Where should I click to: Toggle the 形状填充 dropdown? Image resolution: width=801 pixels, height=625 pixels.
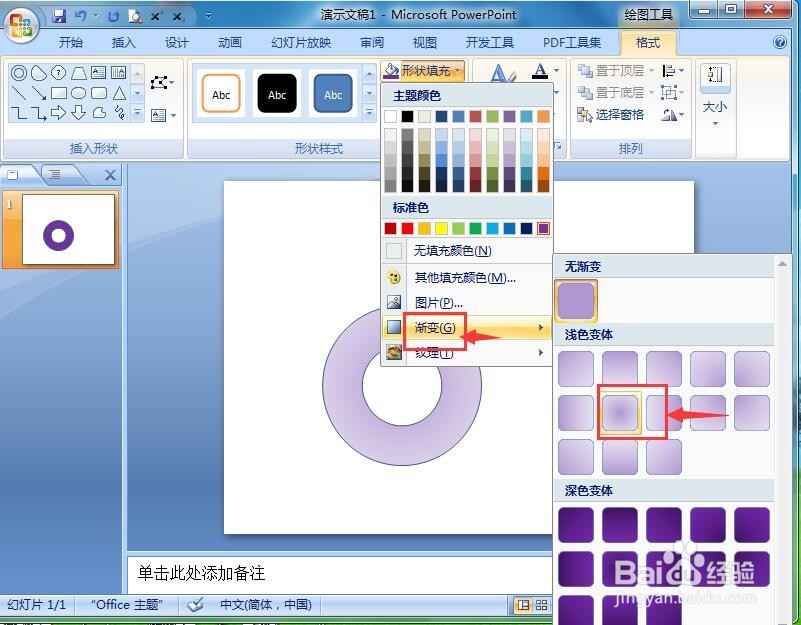[423, 71]
